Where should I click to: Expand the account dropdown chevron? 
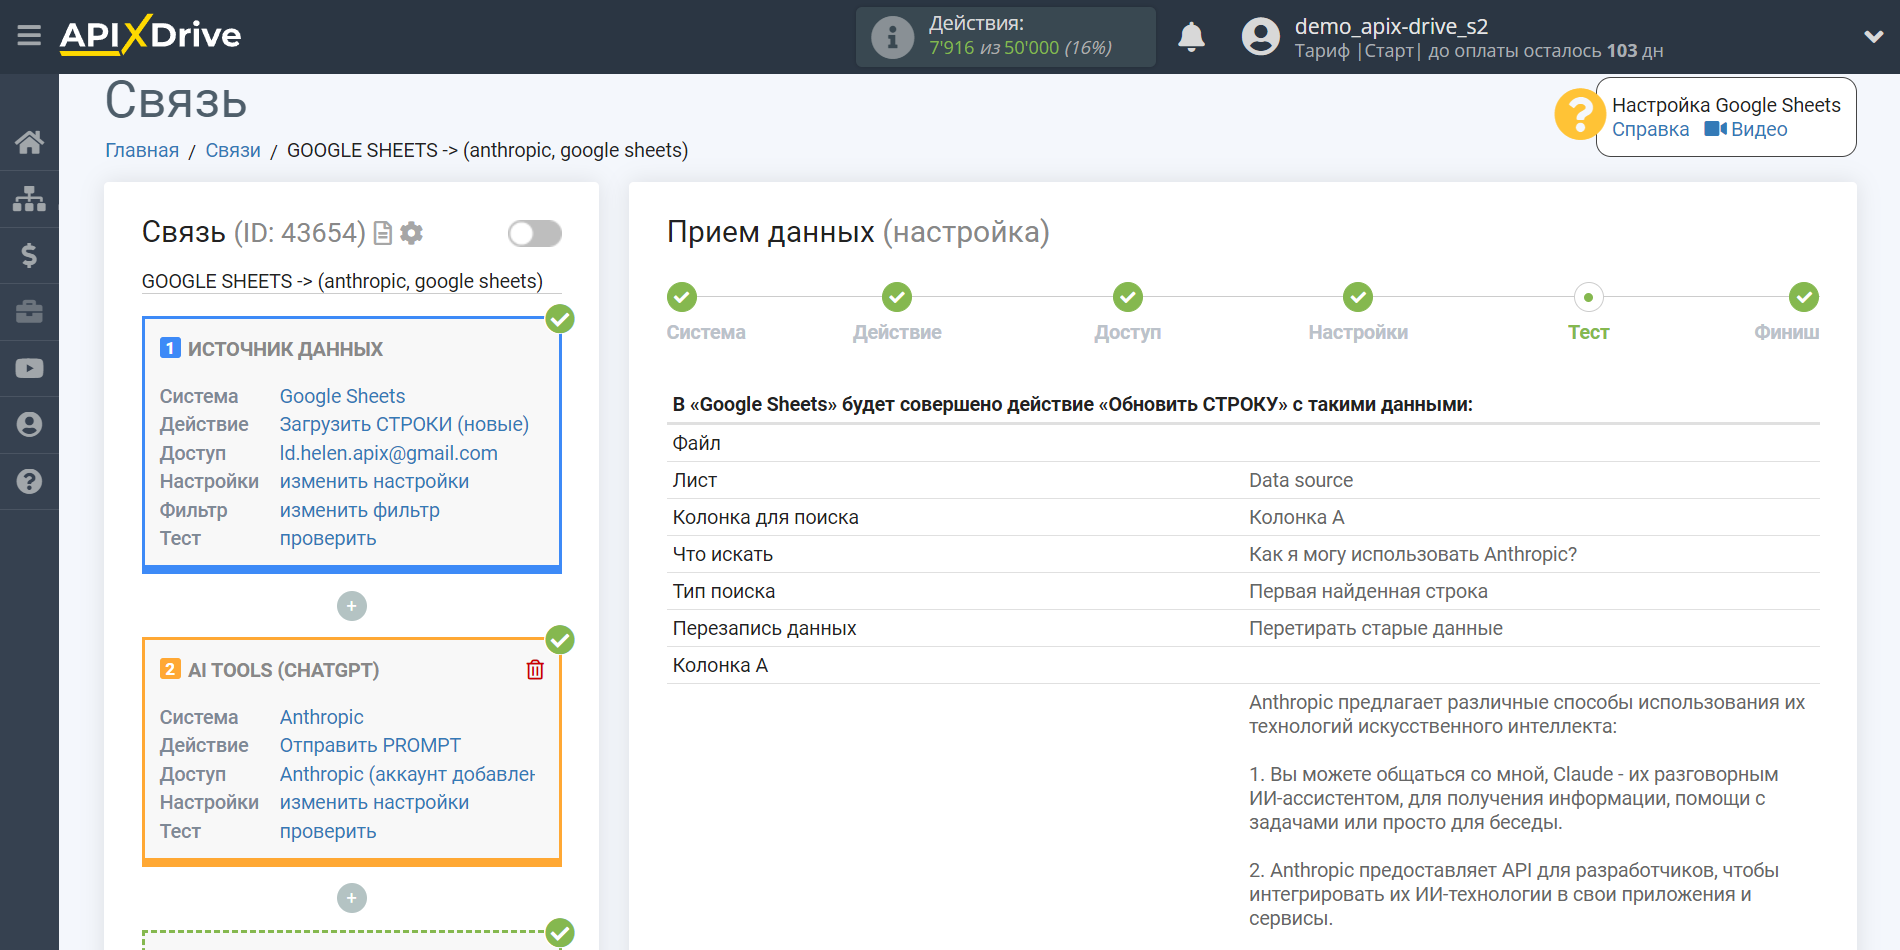[1874, 37]
